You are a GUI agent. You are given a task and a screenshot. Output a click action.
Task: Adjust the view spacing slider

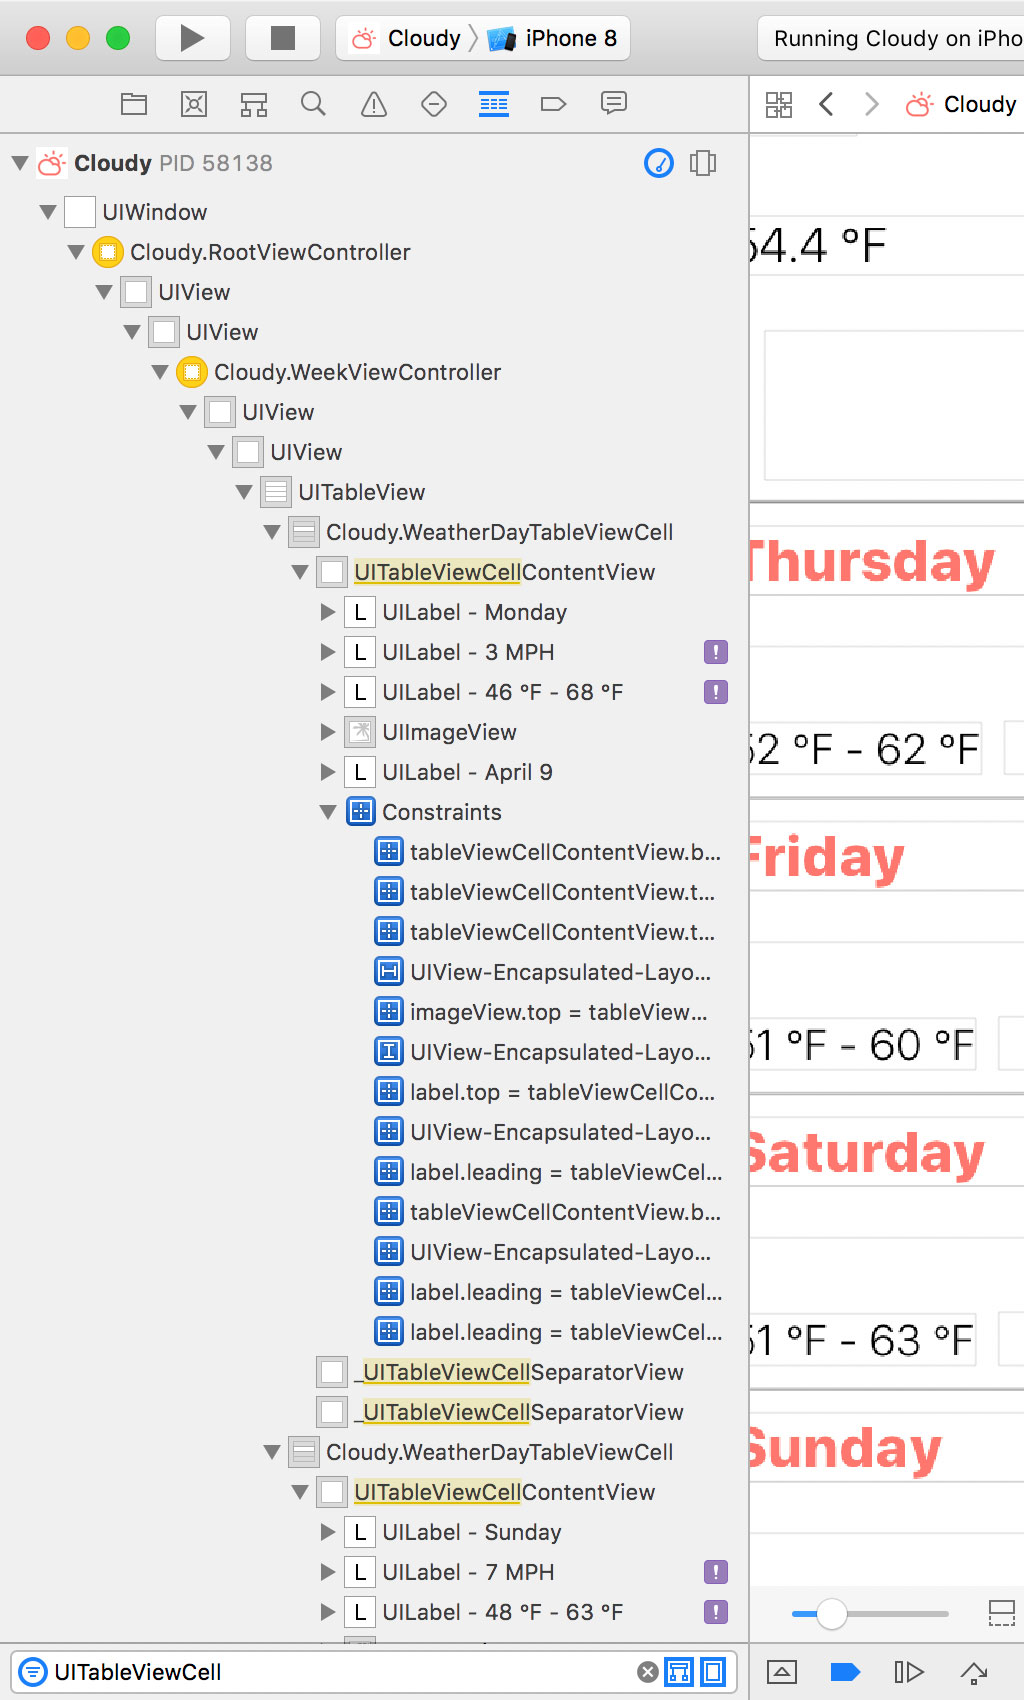click(x=831, y=1614)
